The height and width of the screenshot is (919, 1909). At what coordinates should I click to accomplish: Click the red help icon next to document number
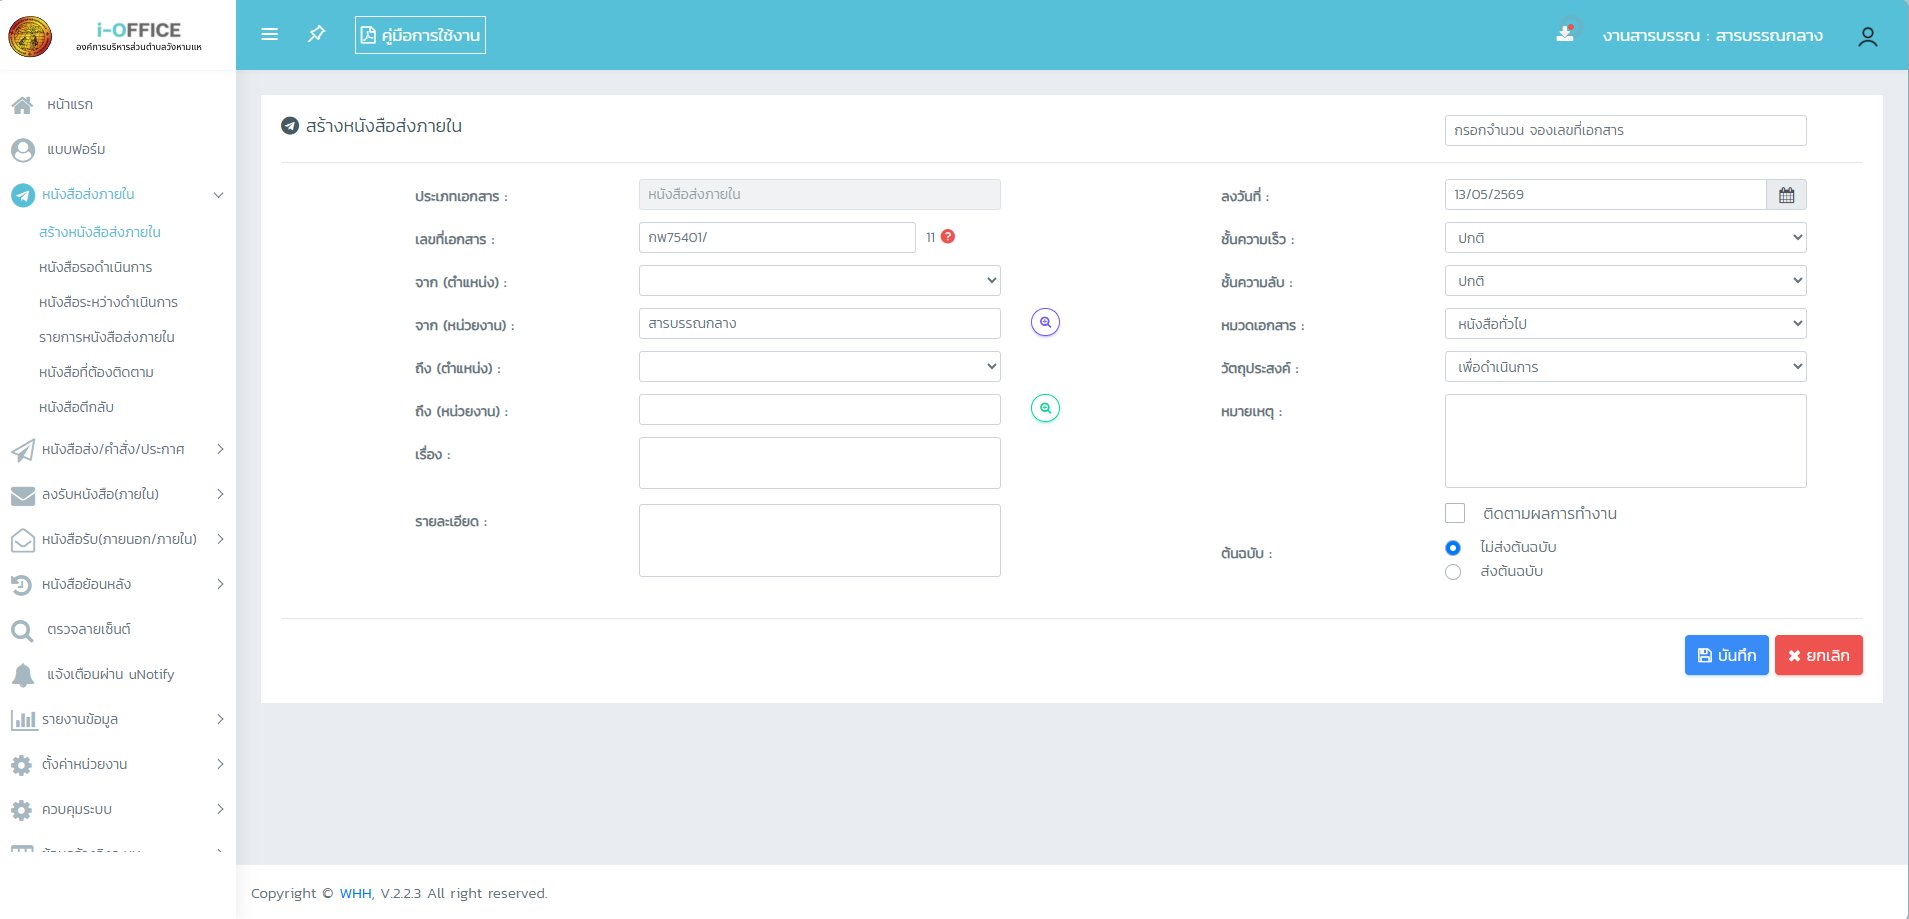948,237
